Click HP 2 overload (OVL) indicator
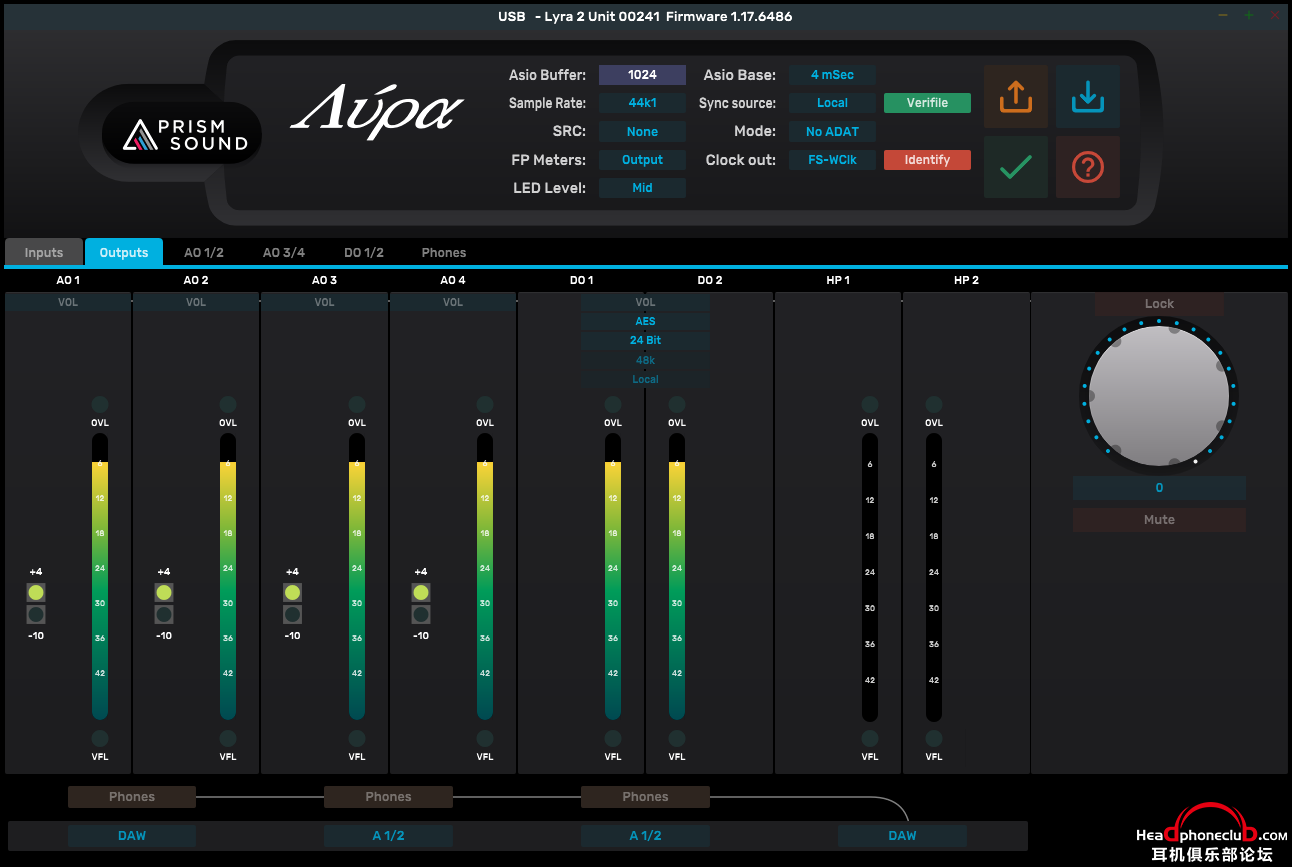The image size is (1292, 867). (934, 404)
